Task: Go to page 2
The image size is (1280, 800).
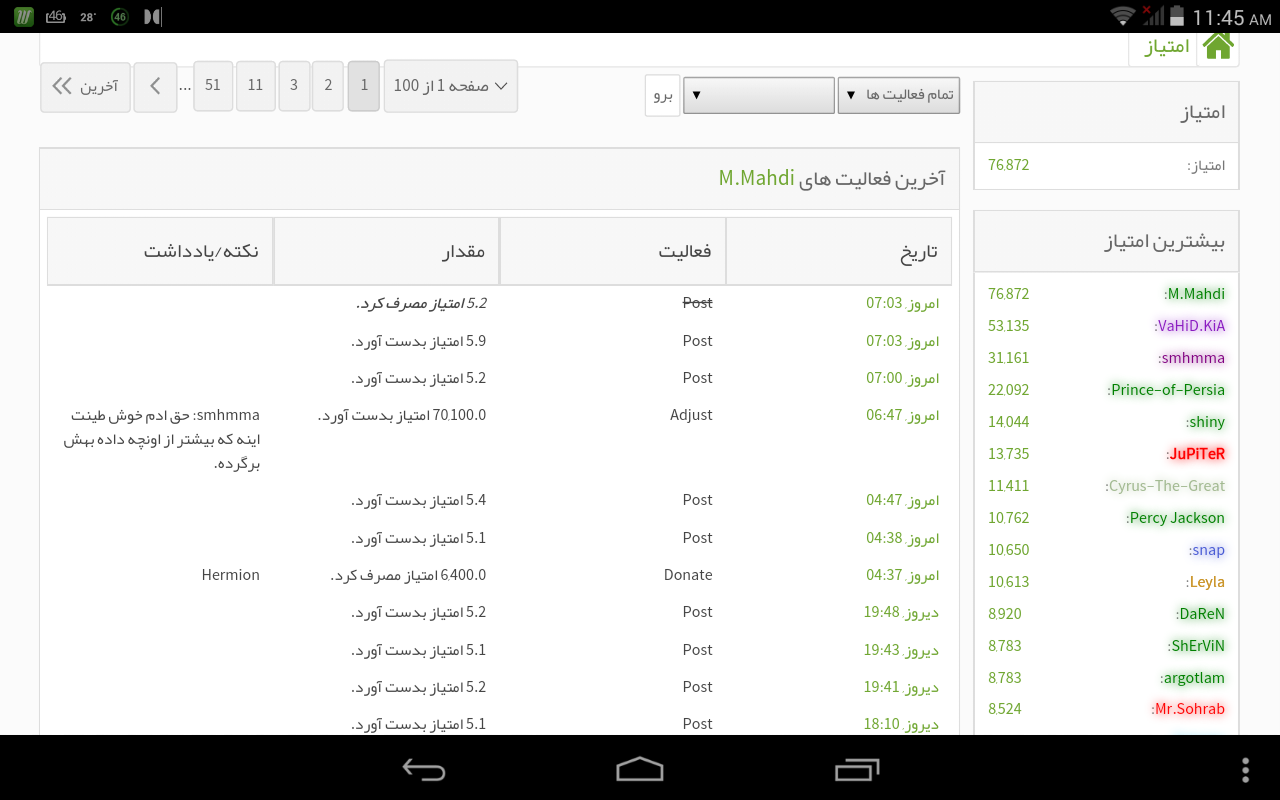Action: 328,86
